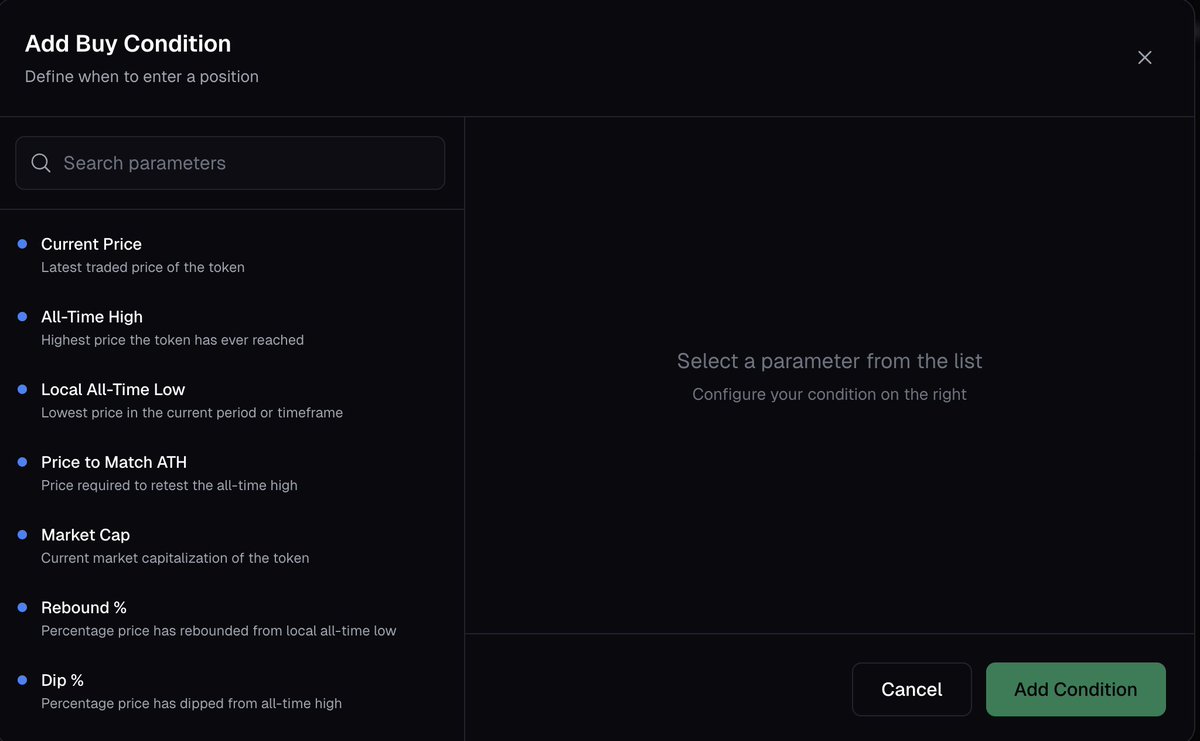Click description 'Highest price the token has ever reached'
Screen dimensions: 1200x741
tap(172, 340)
